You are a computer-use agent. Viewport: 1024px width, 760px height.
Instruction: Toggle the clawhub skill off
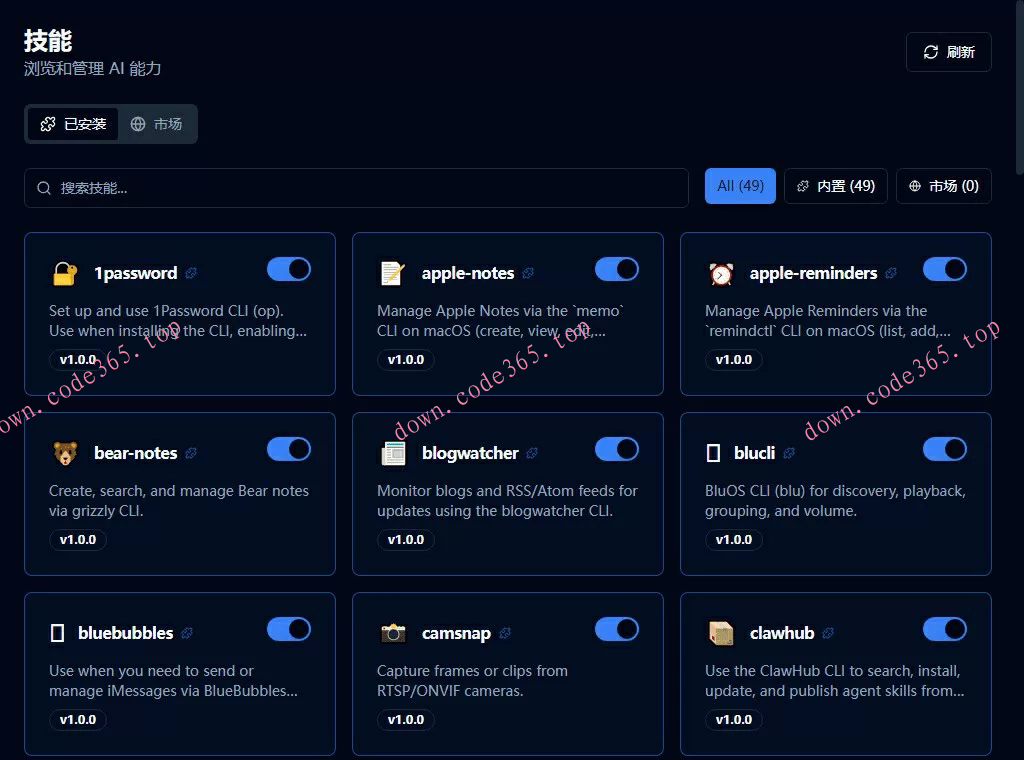(x=945, y=629)
